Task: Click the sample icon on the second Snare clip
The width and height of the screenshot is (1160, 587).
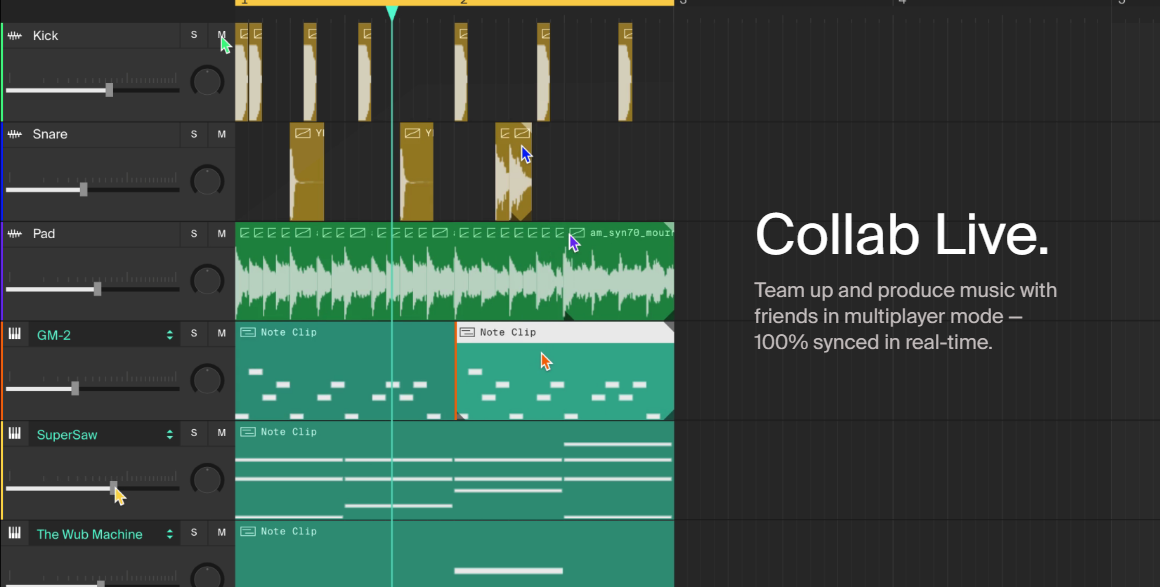Action: 412,133
